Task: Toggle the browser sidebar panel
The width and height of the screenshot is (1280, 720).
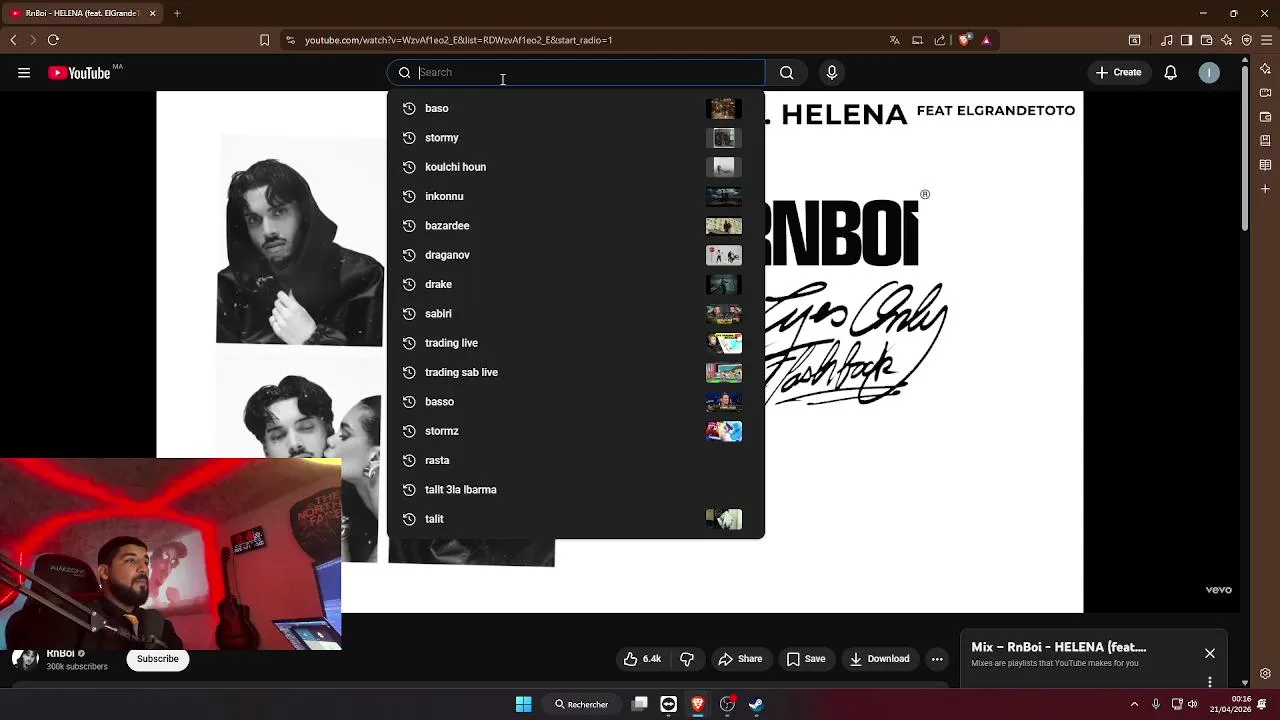Action: 1186,40
